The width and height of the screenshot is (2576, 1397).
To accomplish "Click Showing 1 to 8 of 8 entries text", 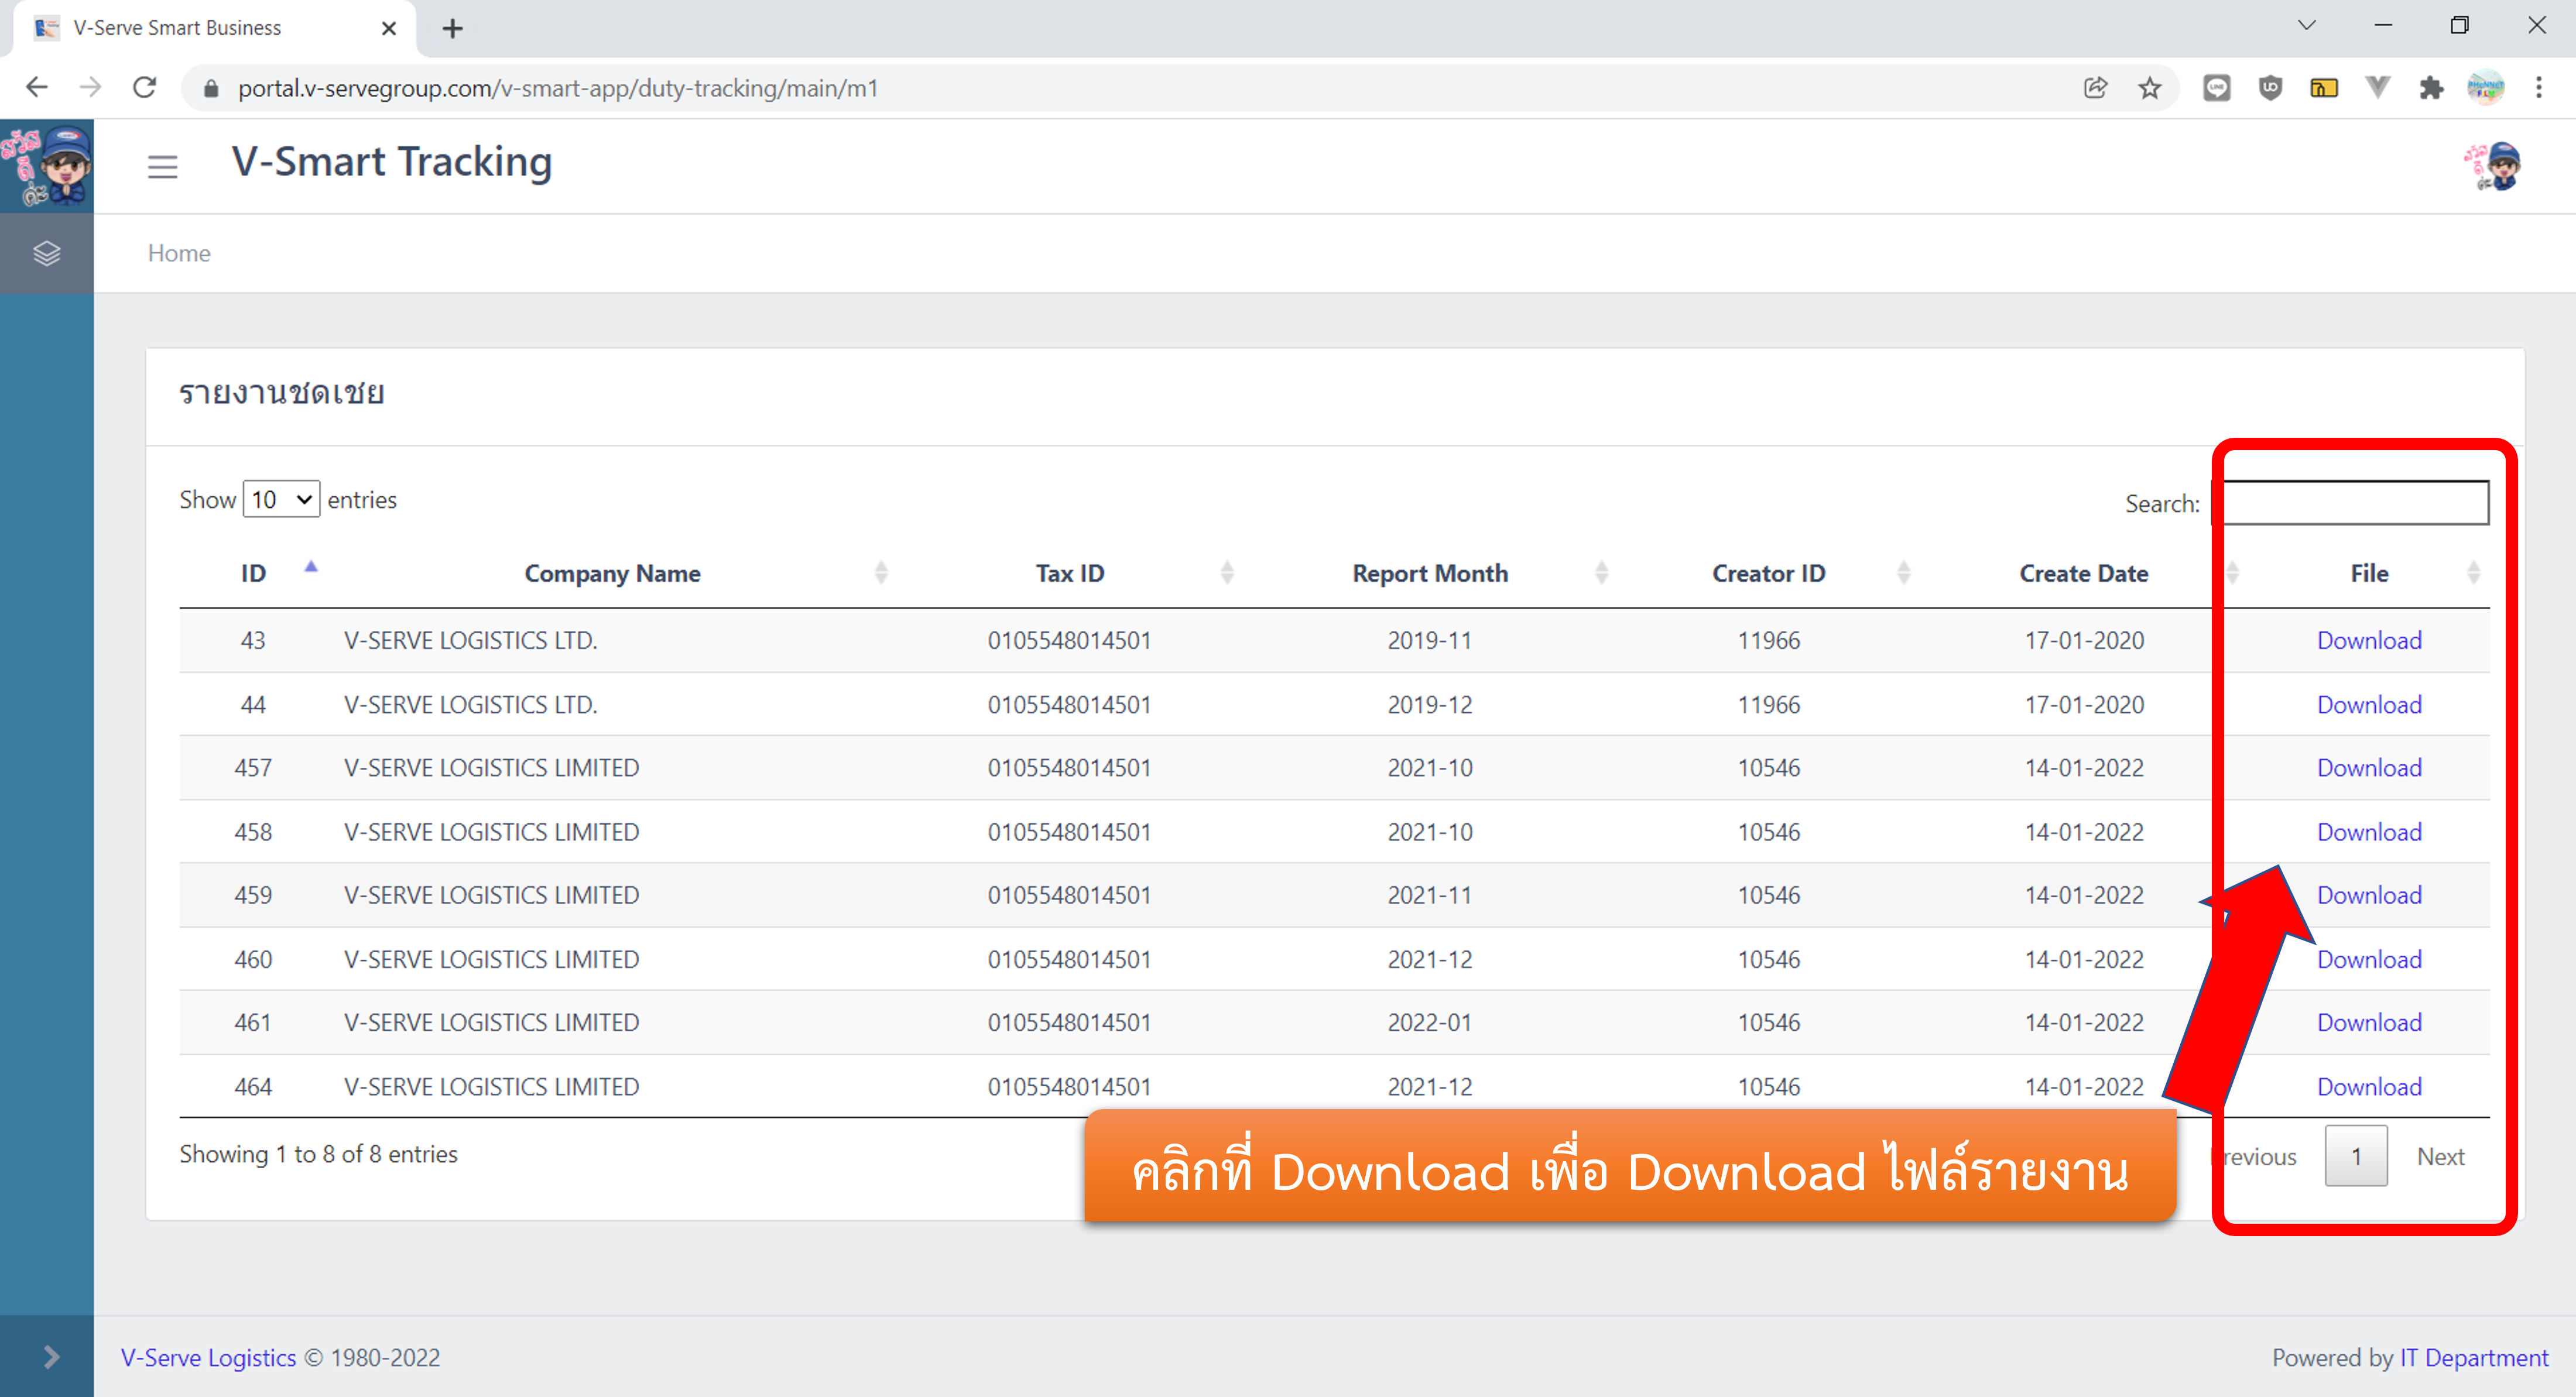I will [318, 1154].
